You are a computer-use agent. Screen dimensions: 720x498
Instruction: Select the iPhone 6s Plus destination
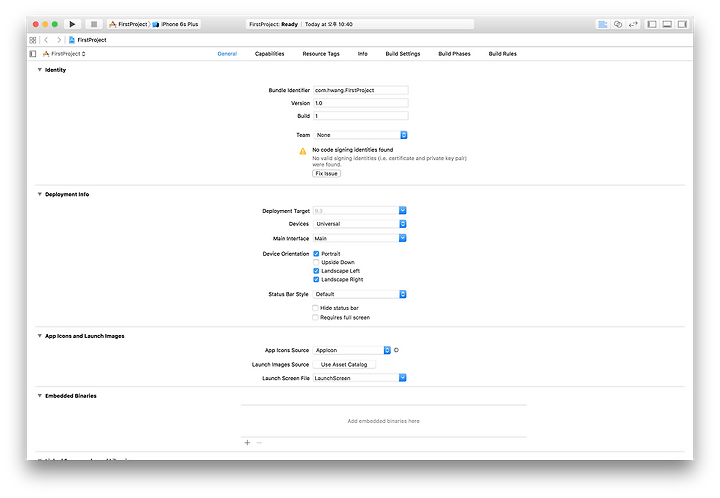pos(175,24)
